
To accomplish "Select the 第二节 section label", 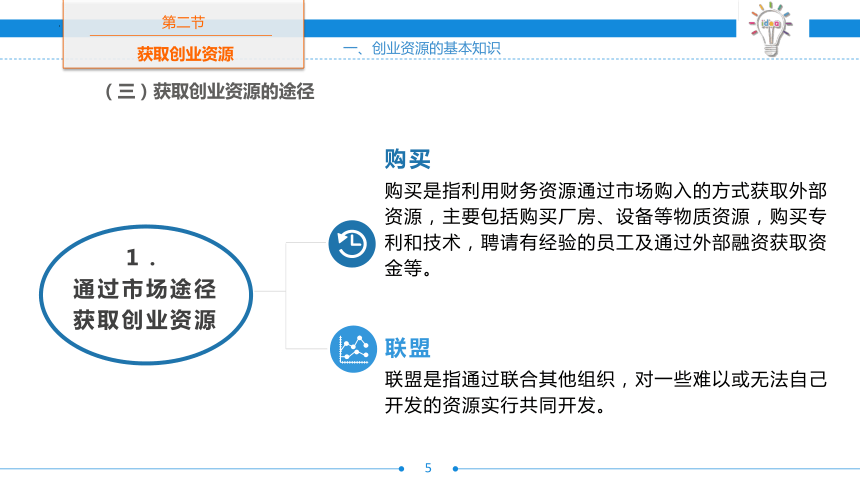I will point(183,22).
